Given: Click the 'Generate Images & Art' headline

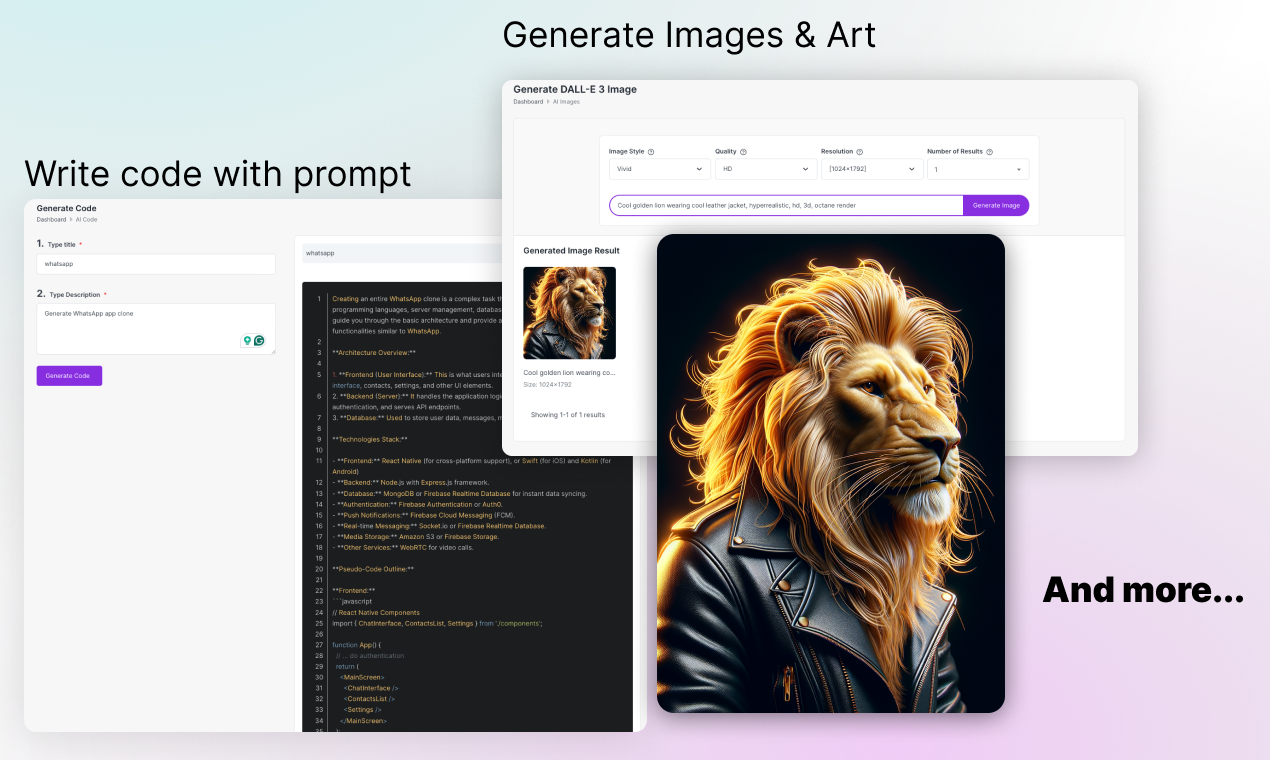Looking at the screenshot, I should point(689,35).
